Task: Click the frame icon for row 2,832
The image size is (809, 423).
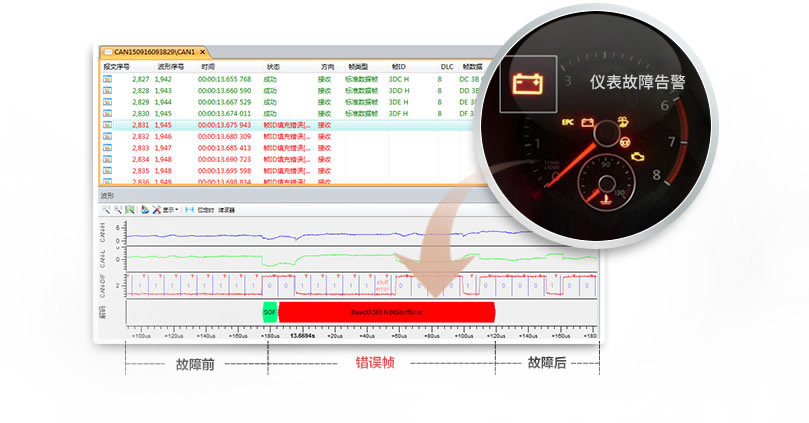Action: tap(107, 136)
